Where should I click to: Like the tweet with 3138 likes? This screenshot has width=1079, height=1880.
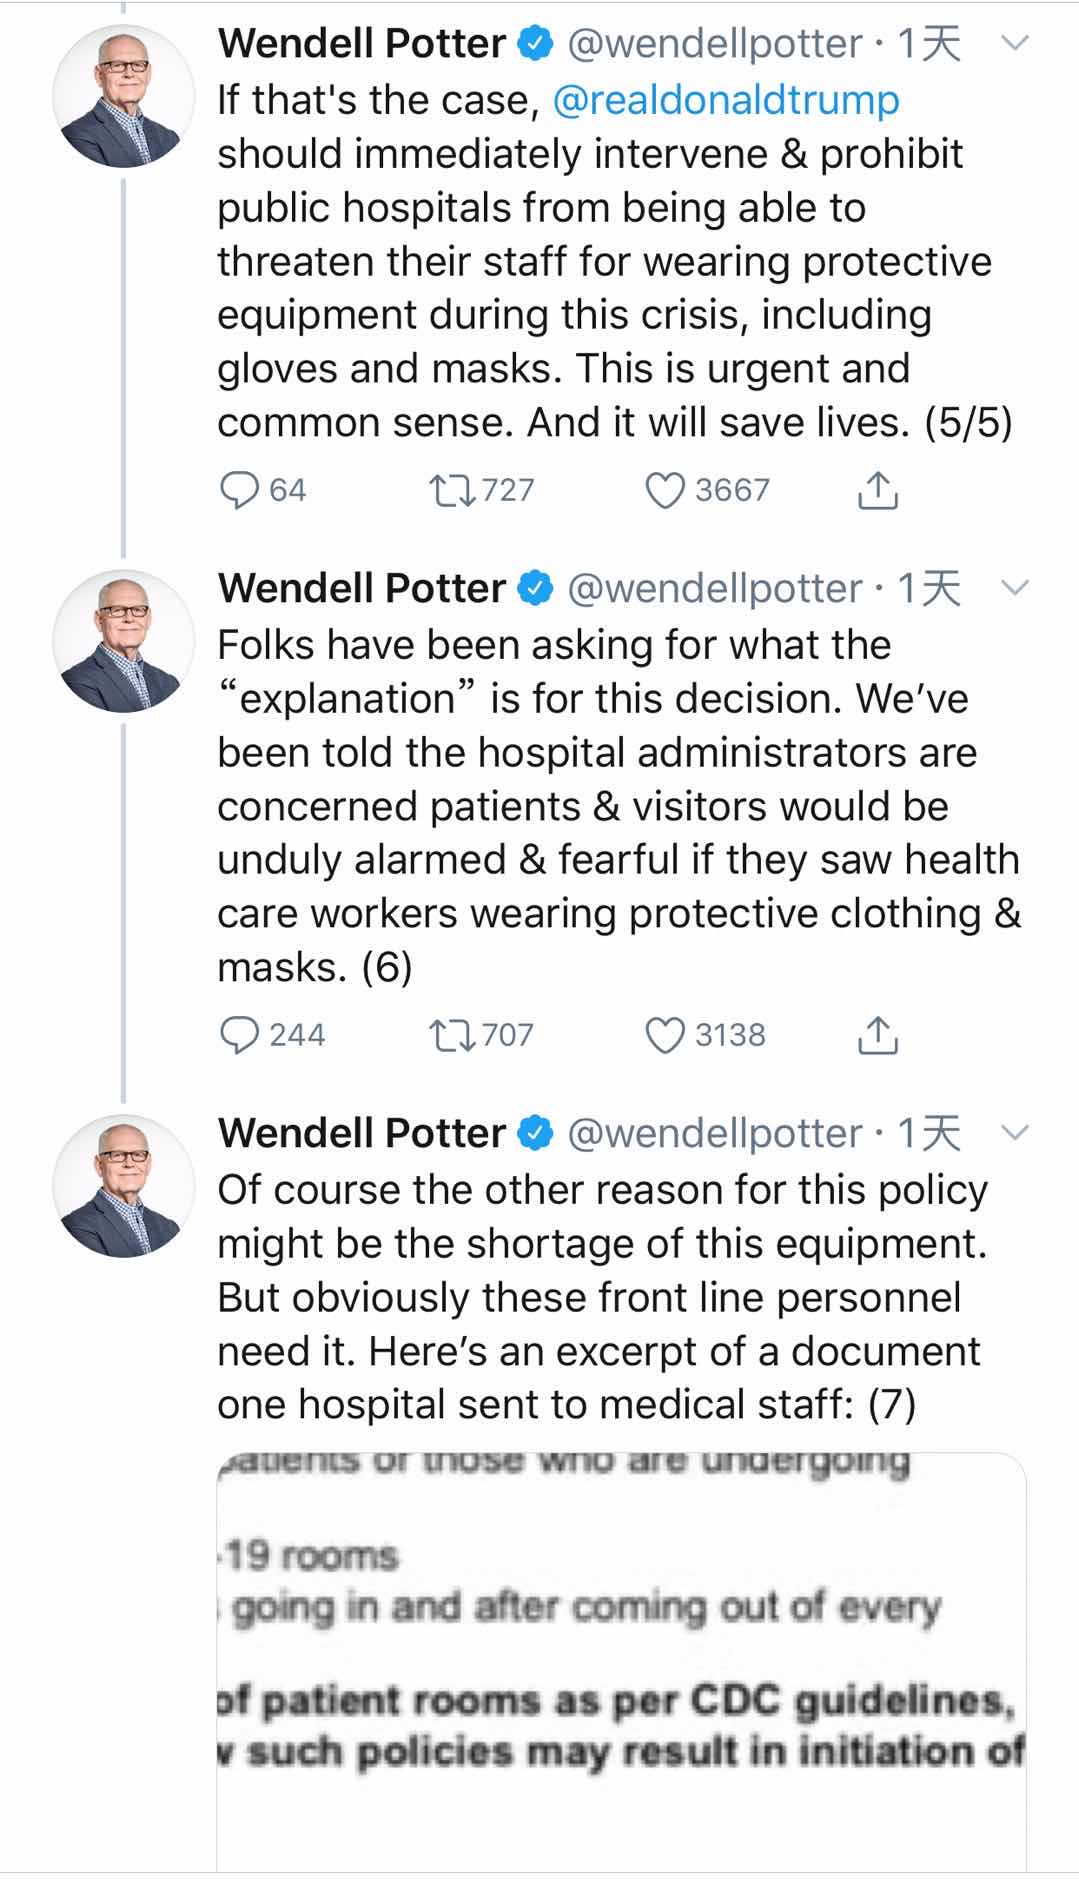pos(664,1035)
